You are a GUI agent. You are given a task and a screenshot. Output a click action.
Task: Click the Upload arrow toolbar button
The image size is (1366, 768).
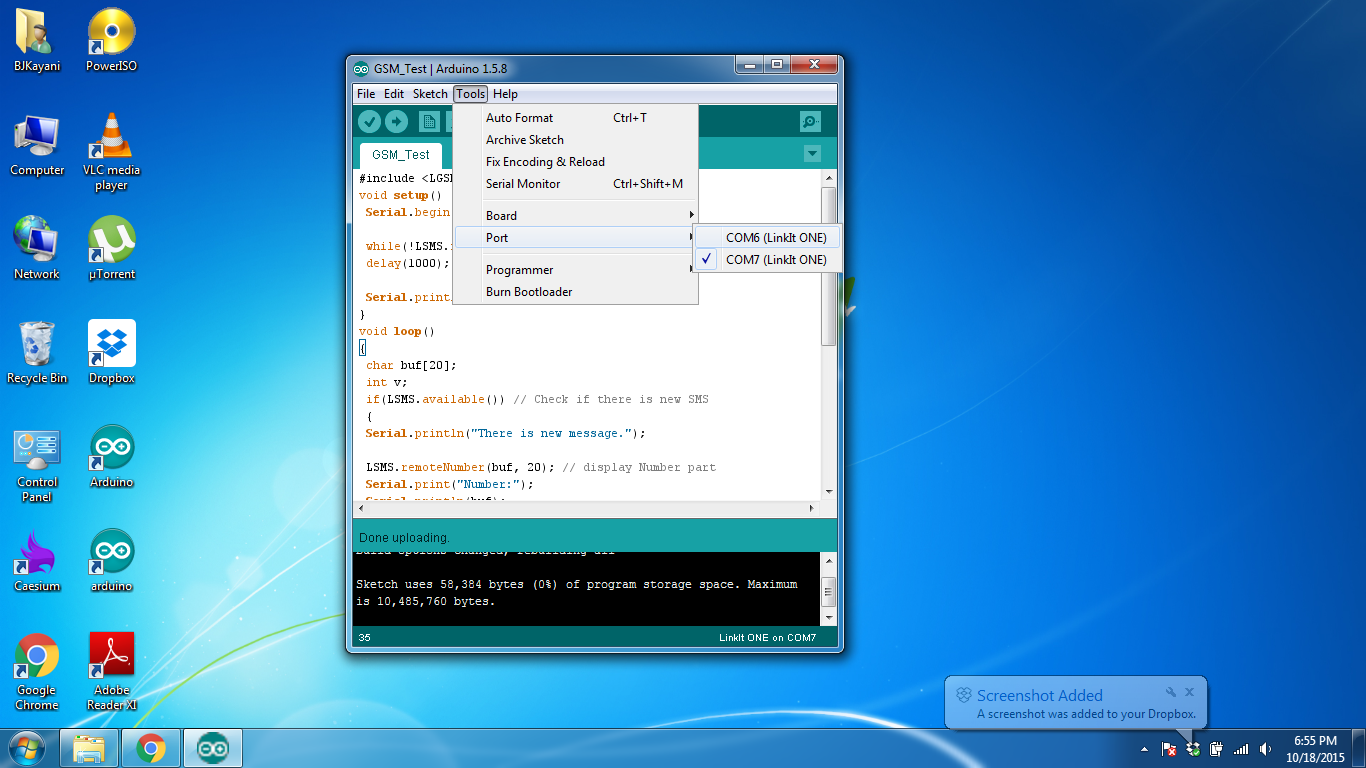point(397,122)
